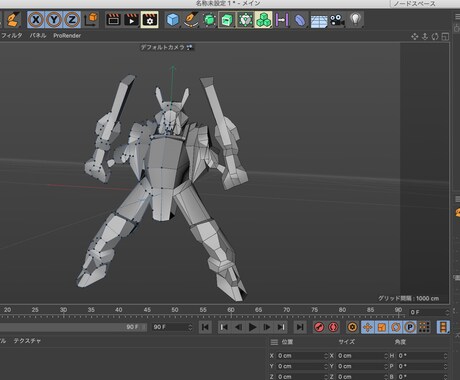Image resolution: width=460 pixels, height=380 pixels.
Task: Open the テクスチャ material menu
Action: click(x=27, y=341)
